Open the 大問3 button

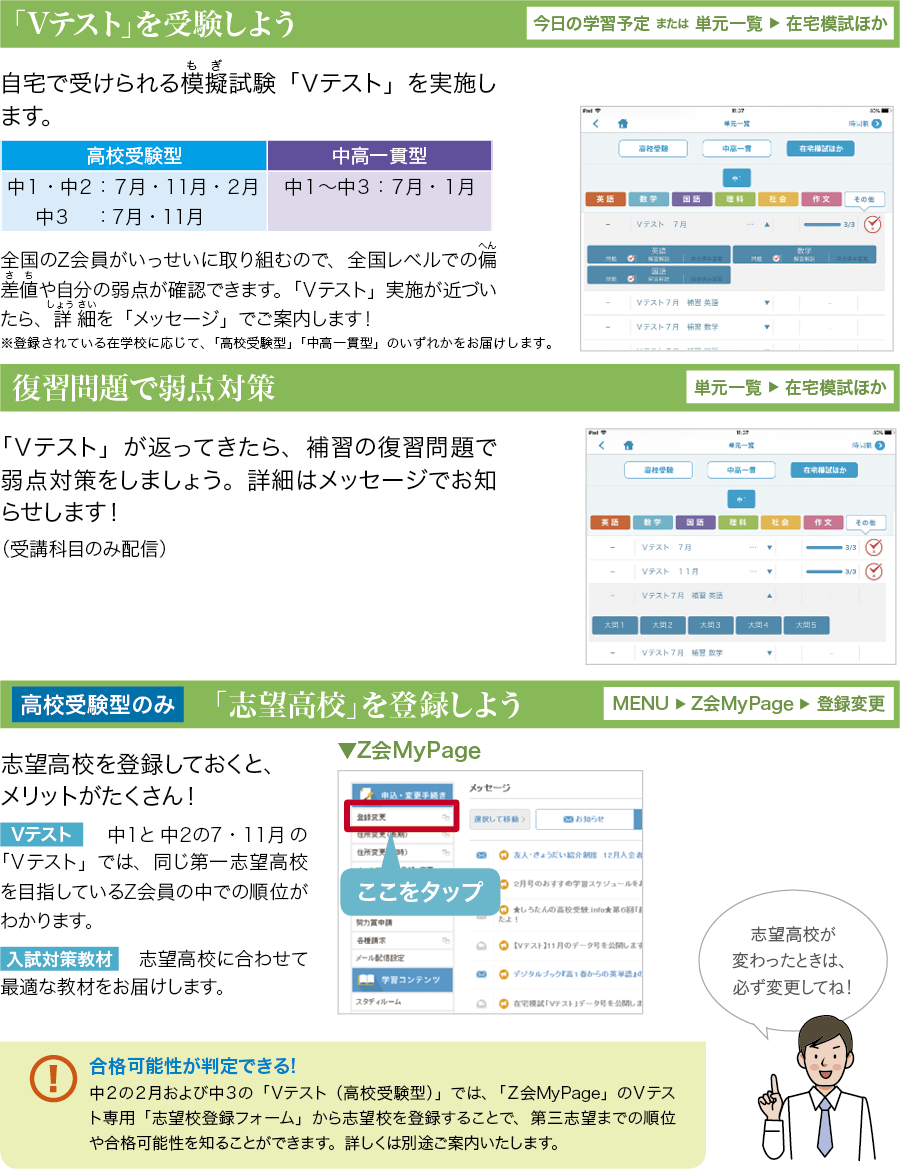point(710,625)
